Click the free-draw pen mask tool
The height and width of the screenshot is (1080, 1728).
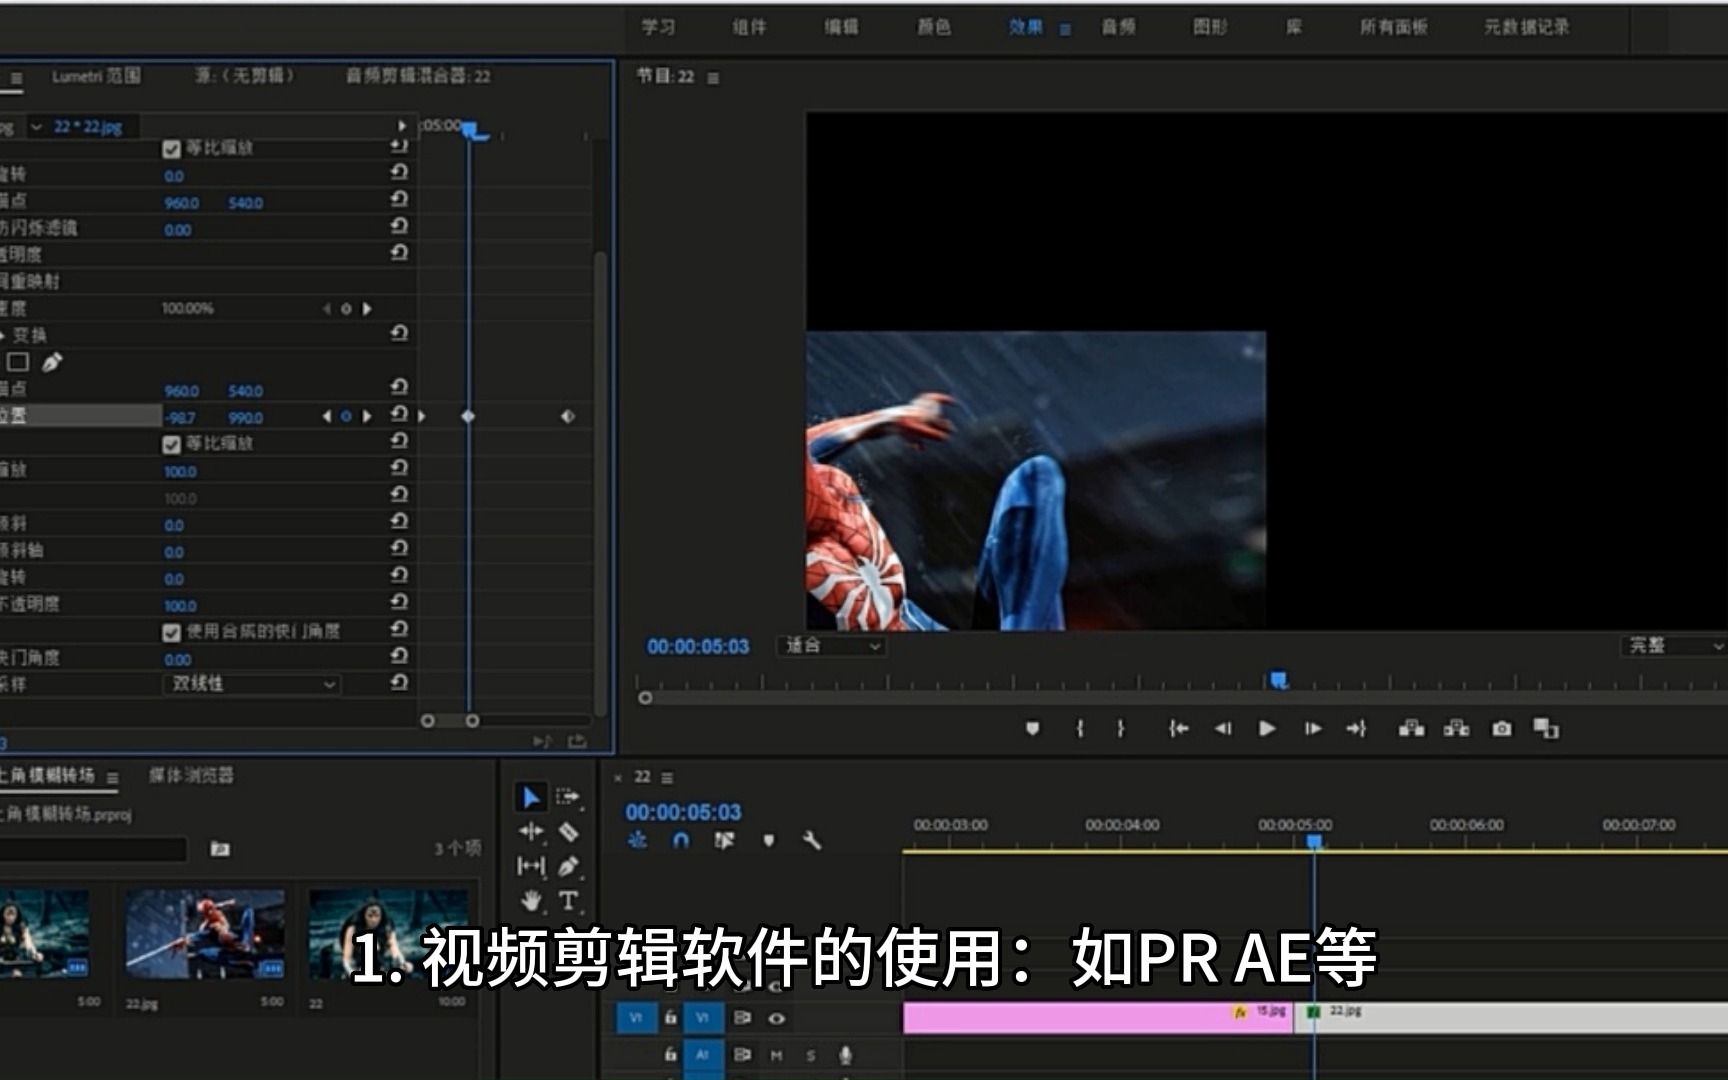(52, 362)
